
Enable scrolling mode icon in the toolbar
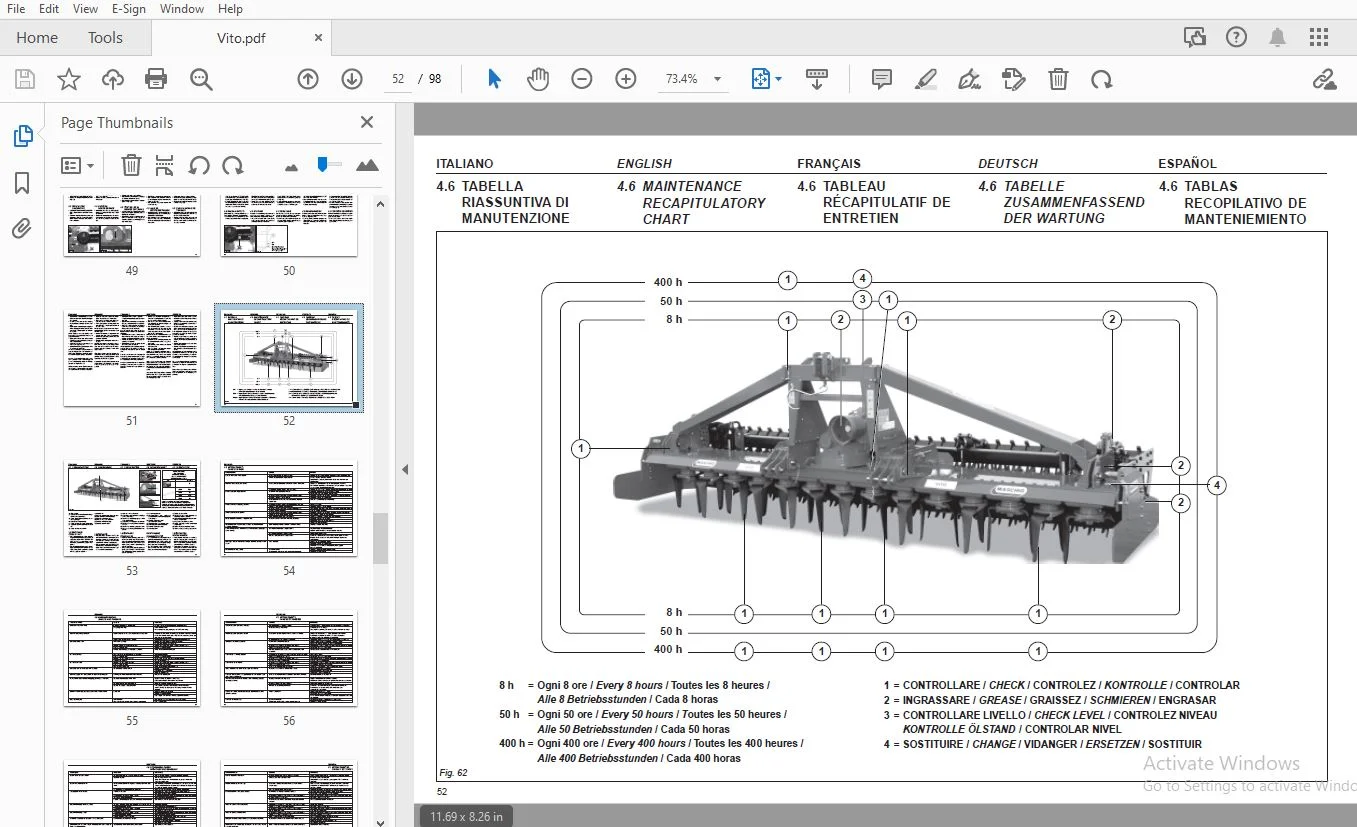816,79
